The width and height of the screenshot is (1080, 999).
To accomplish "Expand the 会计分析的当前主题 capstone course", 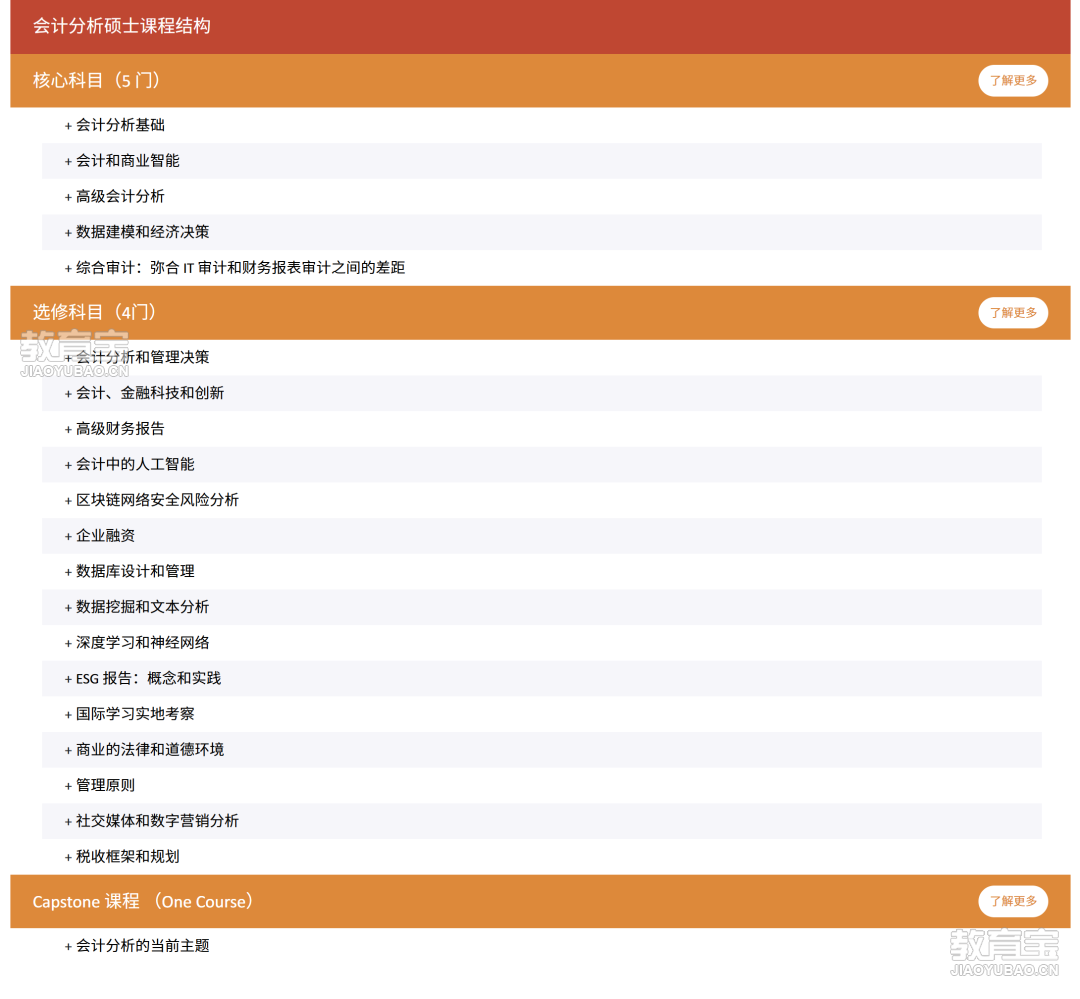I will tap(541, 946).
